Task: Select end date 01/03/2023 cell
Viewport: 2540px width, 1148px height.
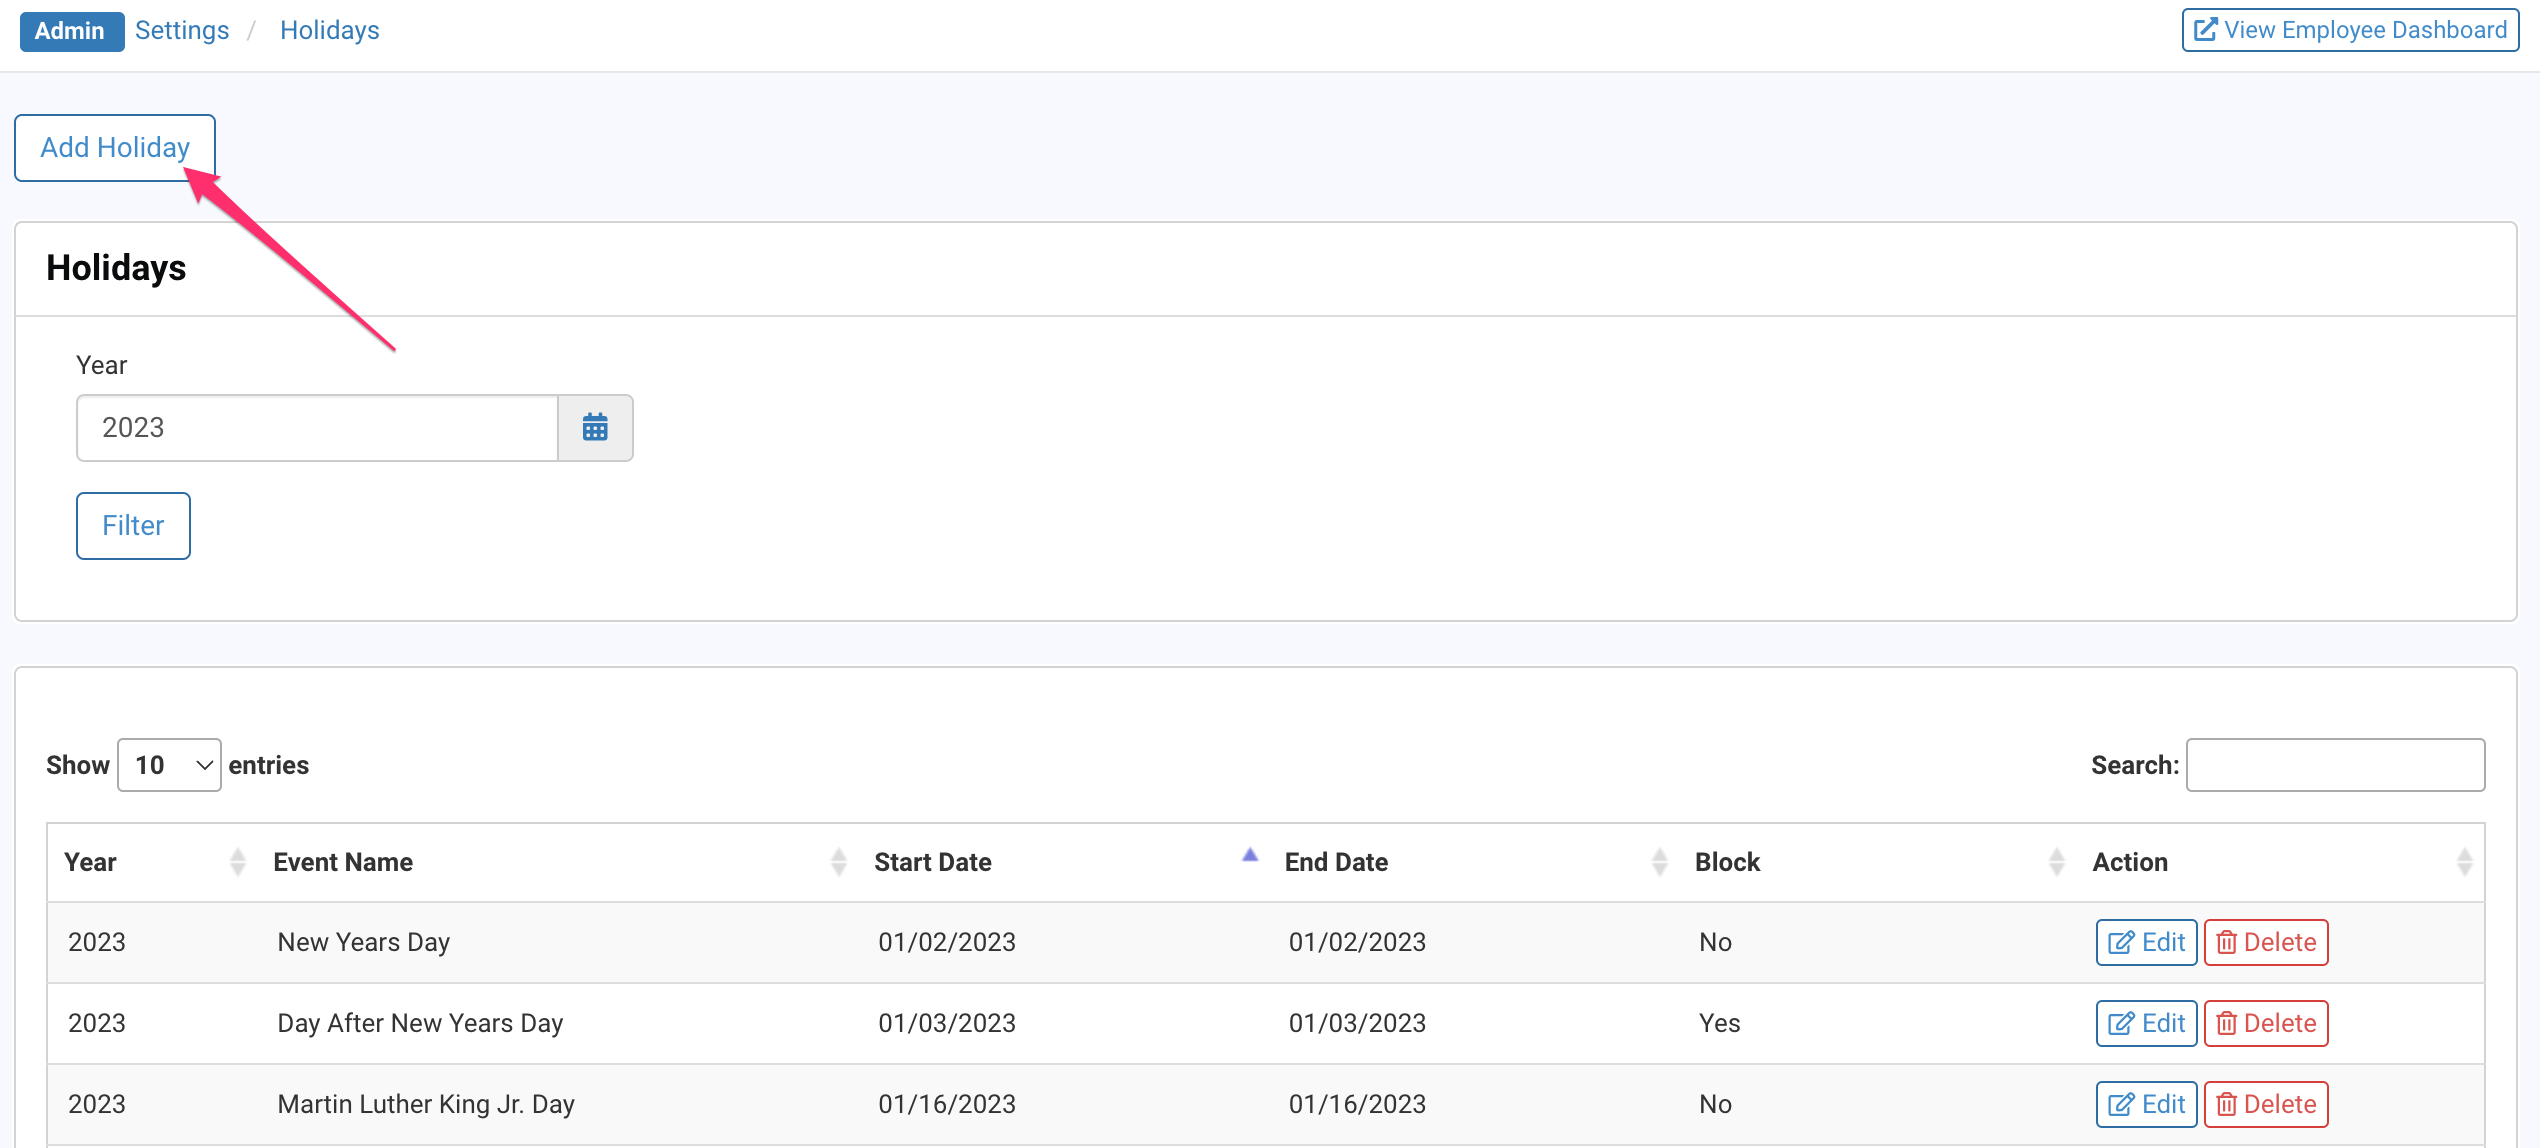Action: (1357, 1023)
